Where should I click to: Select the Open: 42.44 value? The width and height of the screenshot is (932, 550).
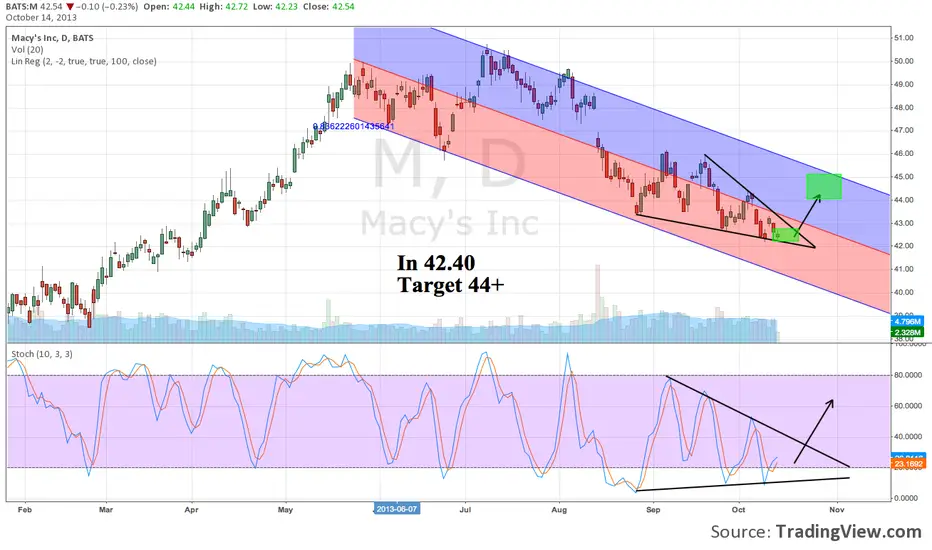pos(169,7)
